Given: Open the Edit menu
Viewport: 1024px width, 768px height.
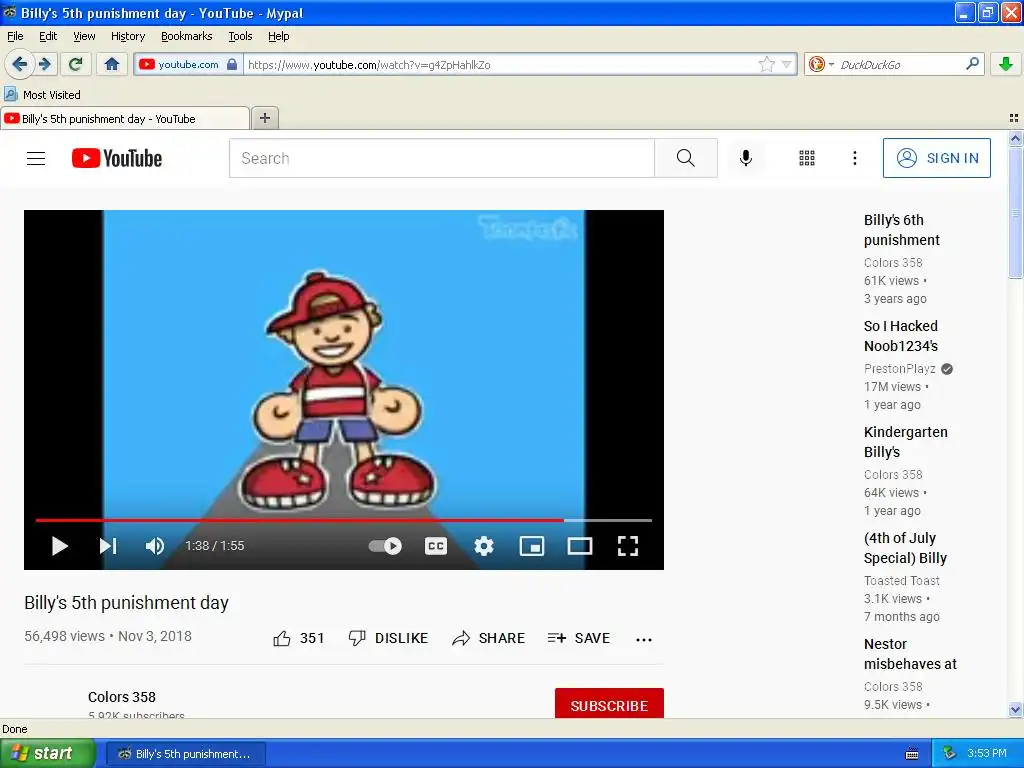Looking at the screenshot, I should pyautogui.click(x=48, y=36).
